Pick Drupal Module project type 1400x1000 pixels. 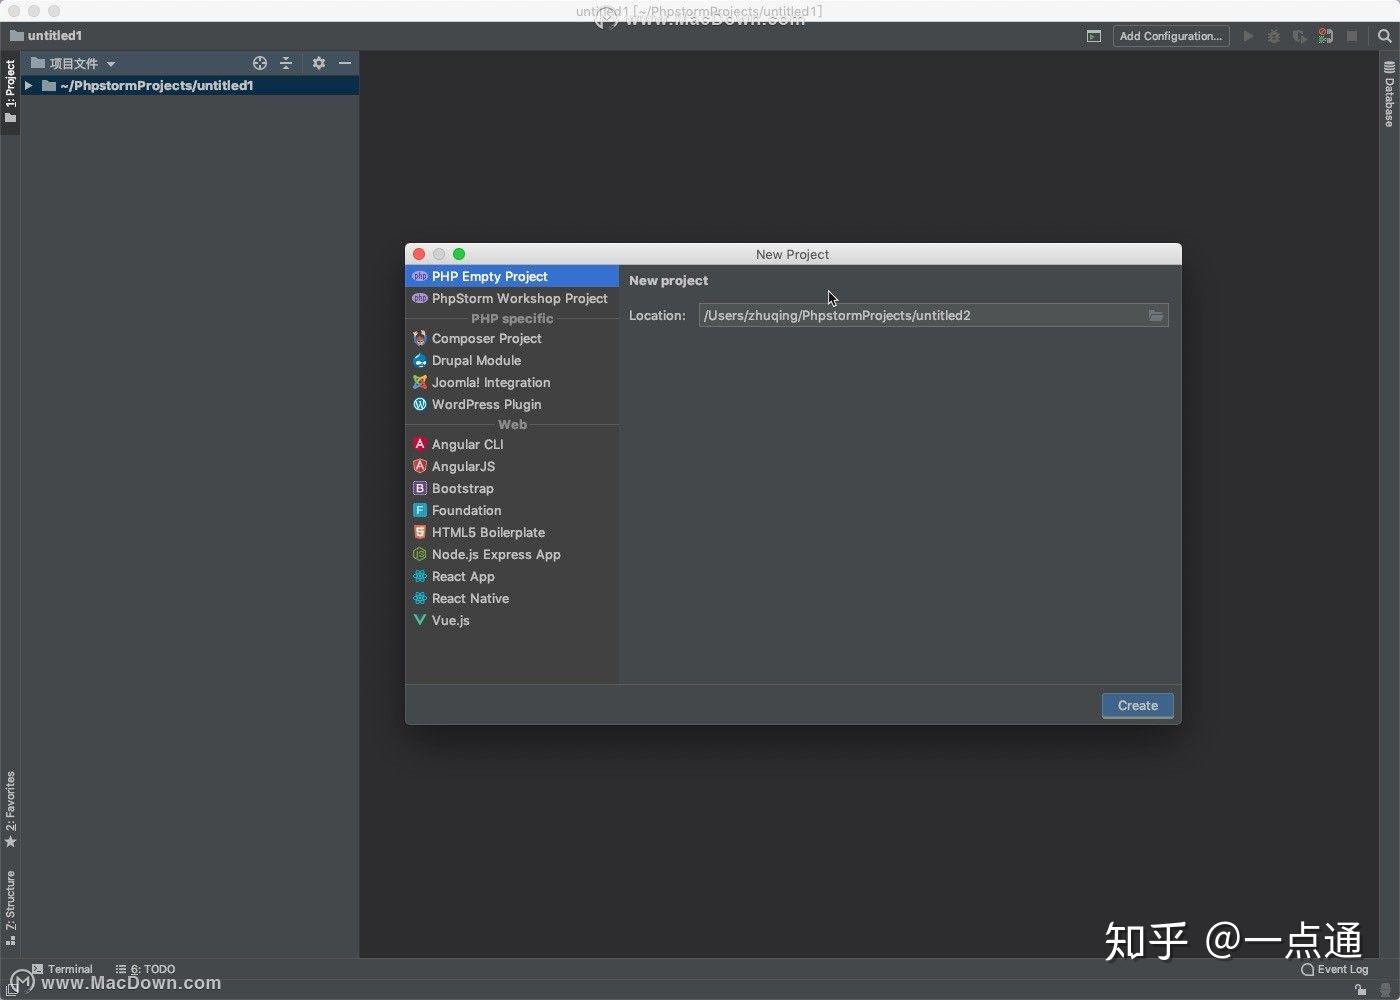(x=512, y=360)
